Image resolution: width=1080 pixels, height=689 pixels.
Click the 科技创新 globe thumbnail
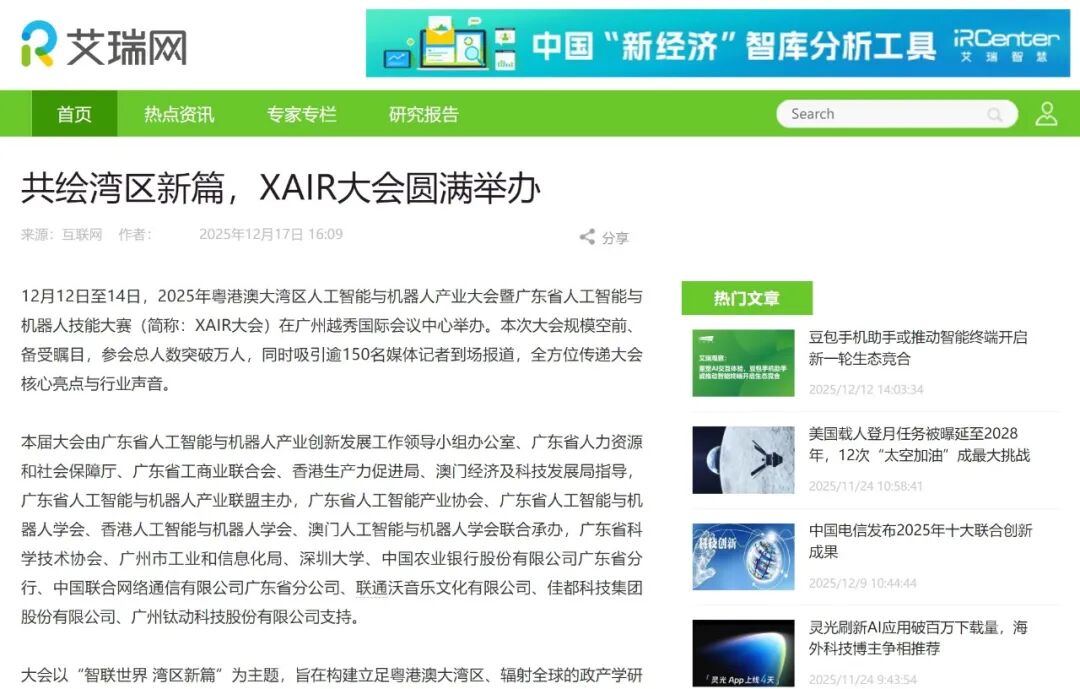click(x=743, y=557)
